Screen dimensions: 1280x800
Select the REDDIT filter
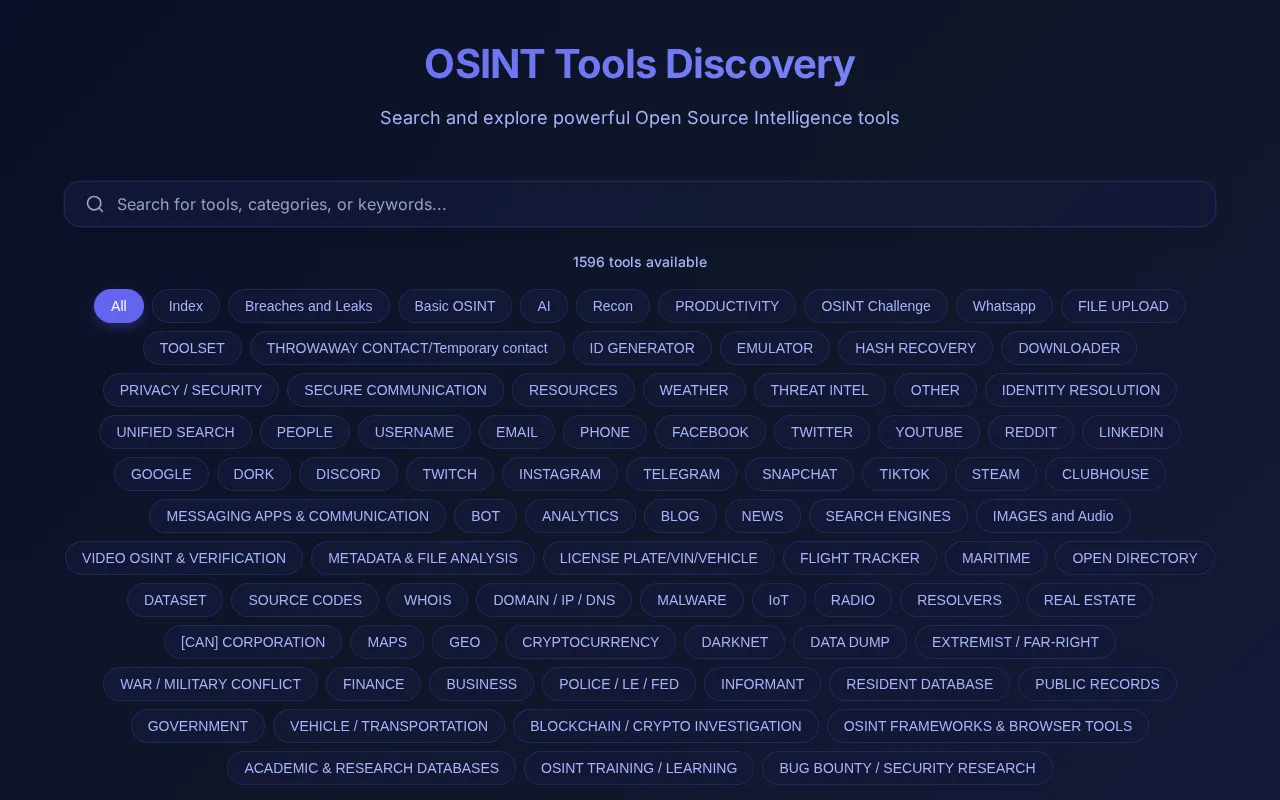(x=1031, y=432)
